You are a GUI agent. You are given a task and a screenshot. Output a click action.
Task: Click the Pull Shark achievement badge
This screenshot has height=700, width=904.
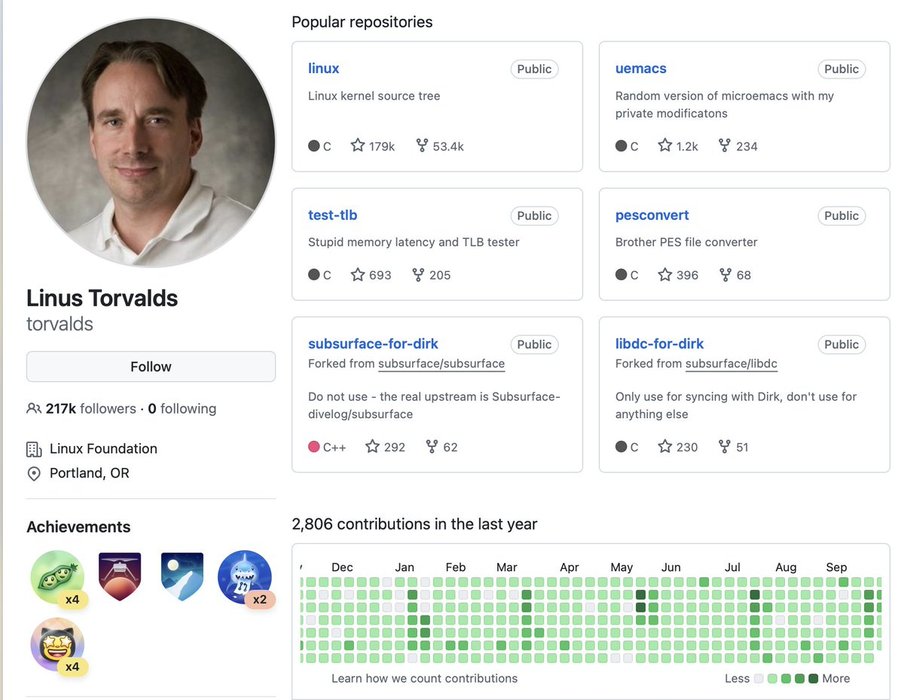[244, 576]
